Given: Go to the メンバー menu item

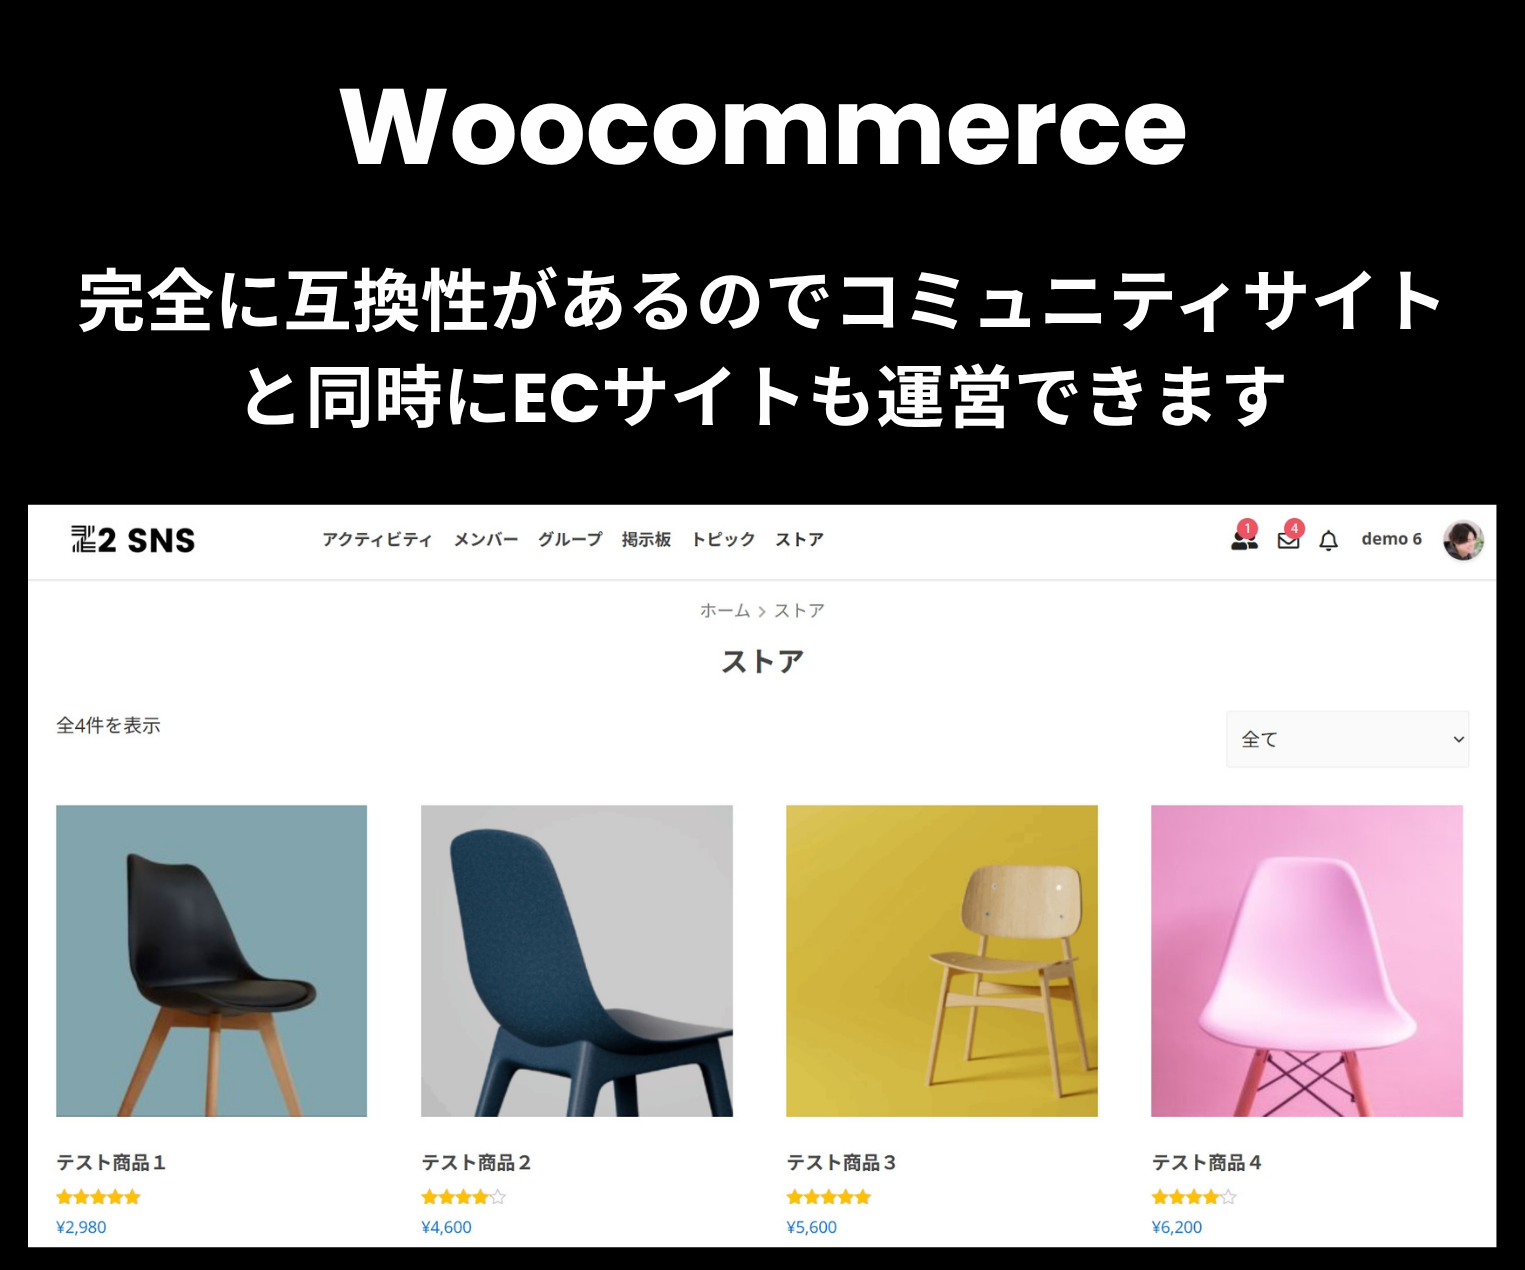Looking at the screenshot, I should [x=486, y=539].
